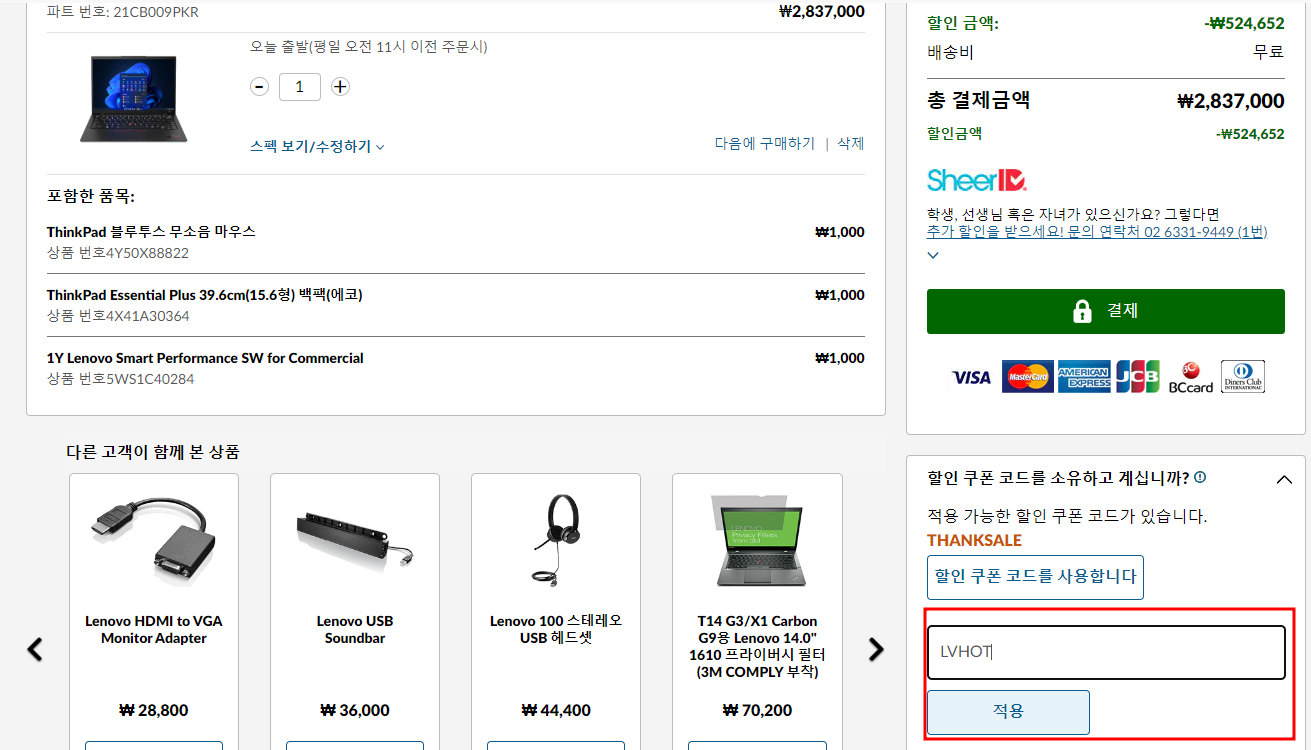
Task: Click 삭제 to remove the item
Action: pyautogui.click(x=851, y=143)
